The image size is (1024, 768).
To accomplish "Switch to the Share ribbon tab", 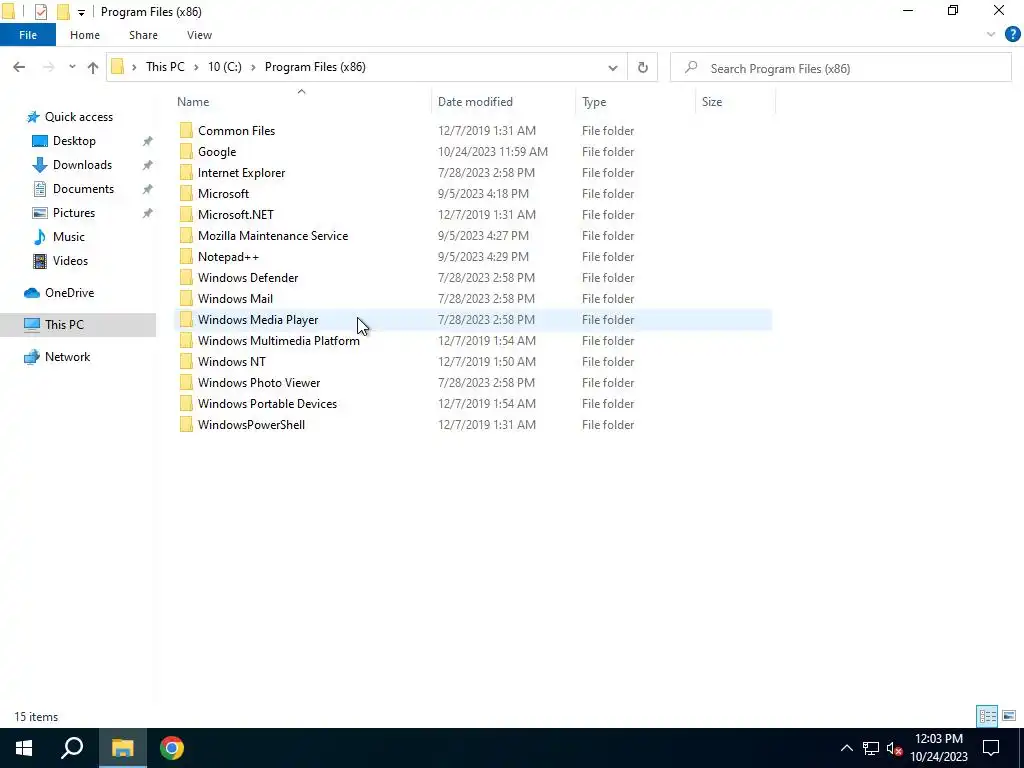I will (x=143, y=35).
